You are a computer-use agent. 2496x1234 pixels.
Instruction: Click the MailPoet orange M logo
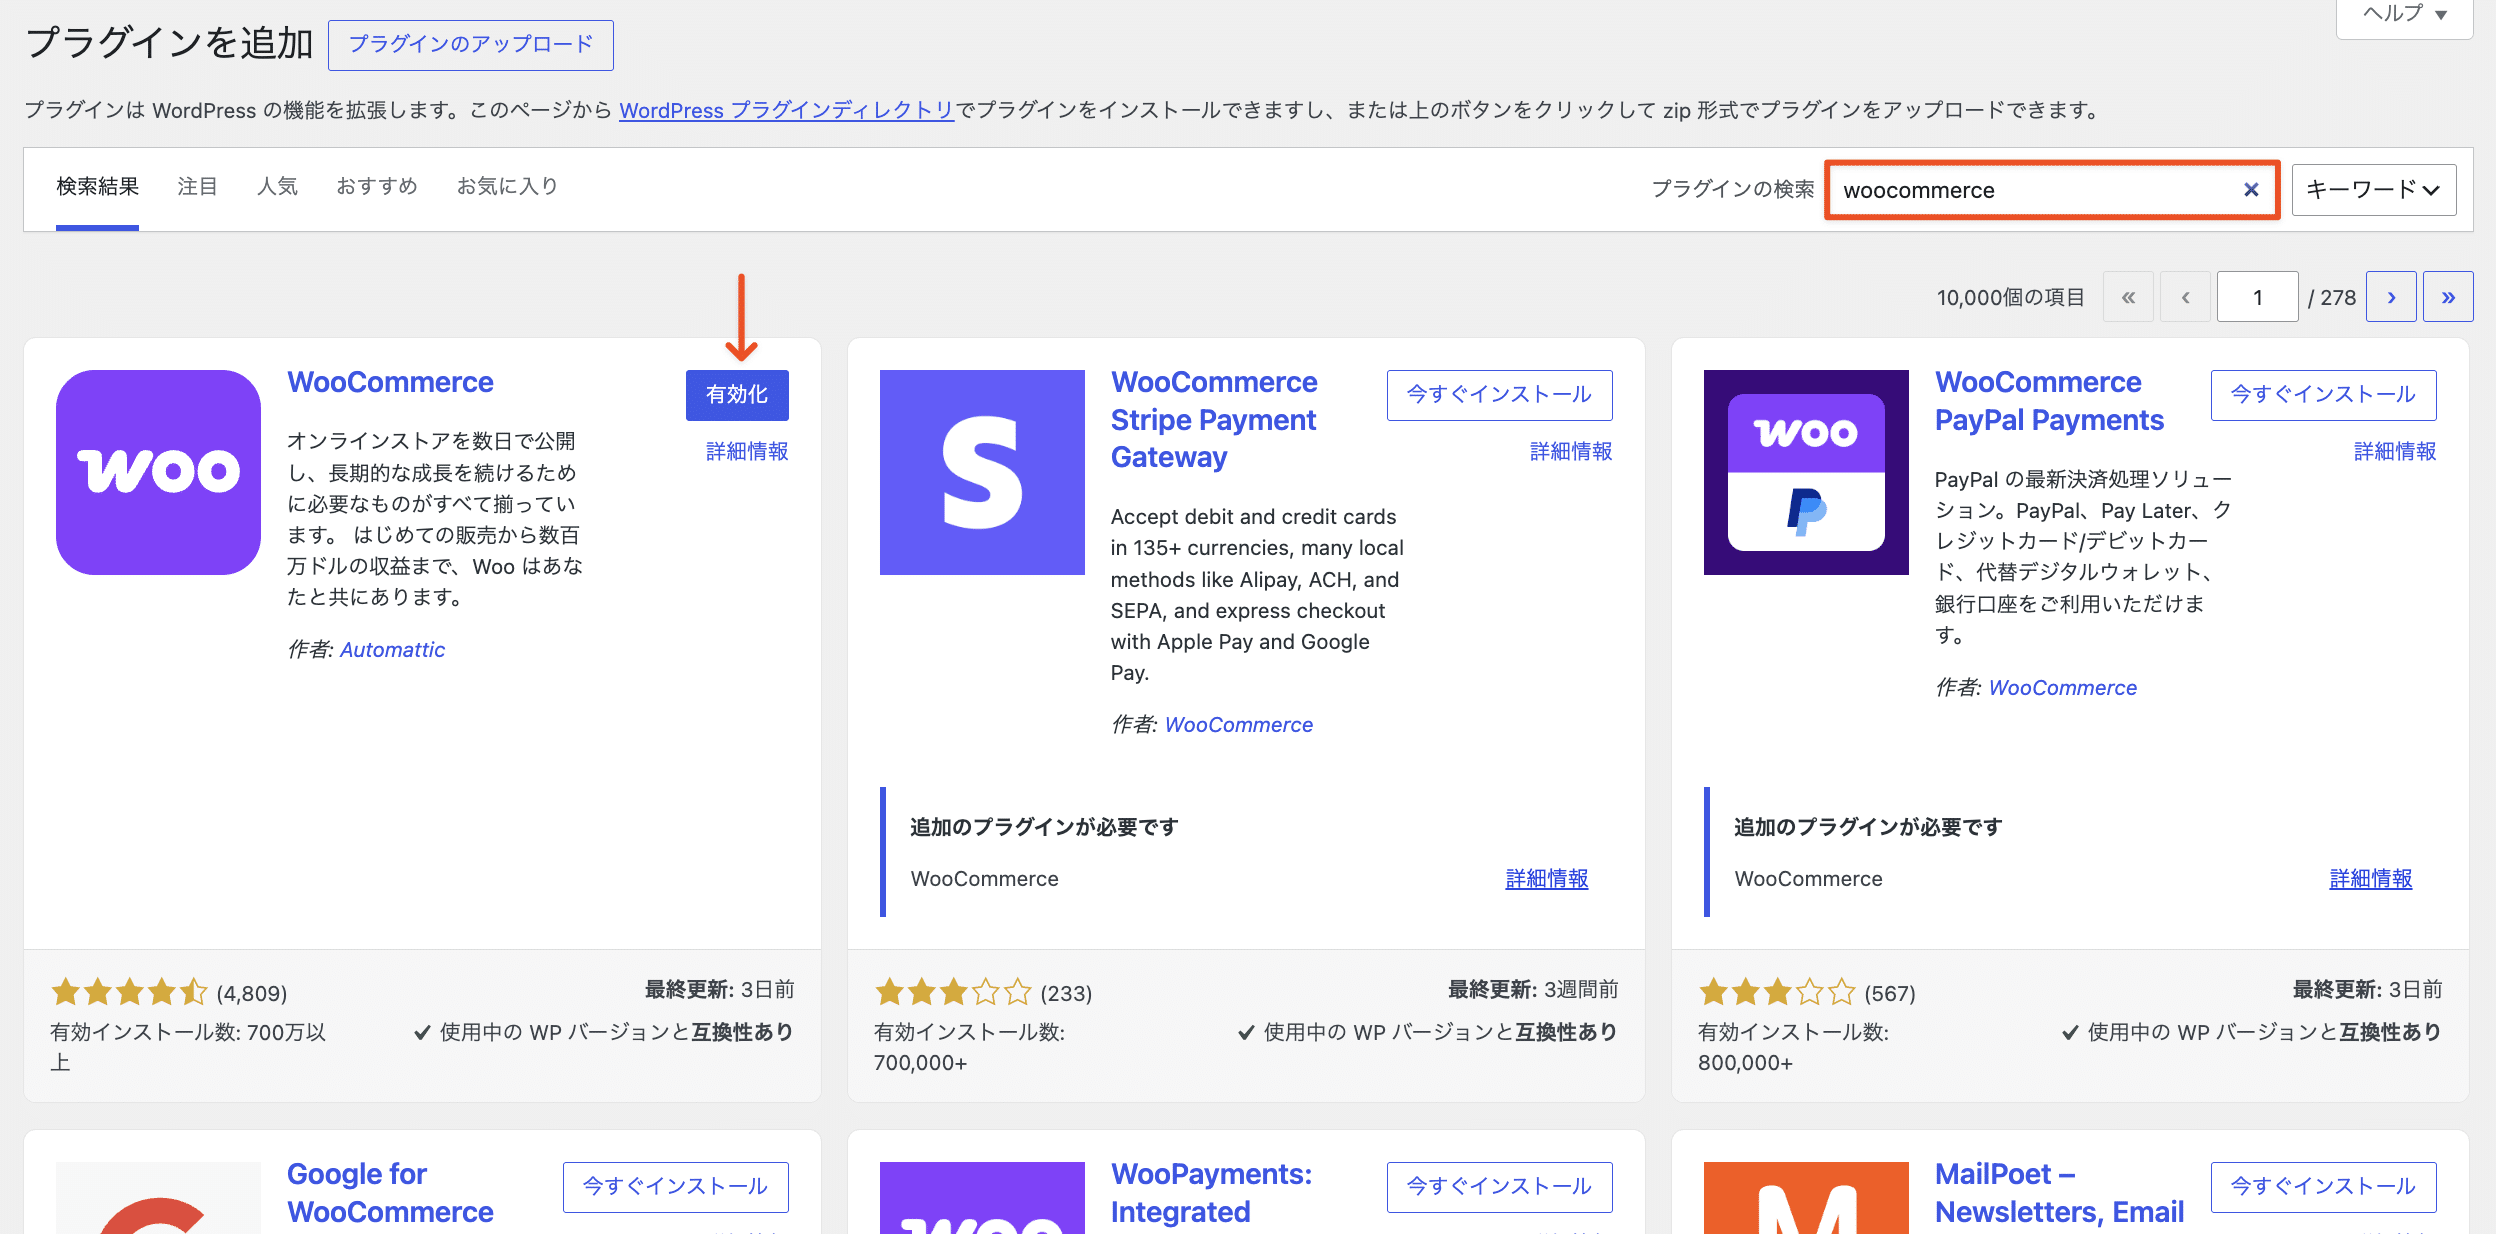click(x=1806, y=1198)
